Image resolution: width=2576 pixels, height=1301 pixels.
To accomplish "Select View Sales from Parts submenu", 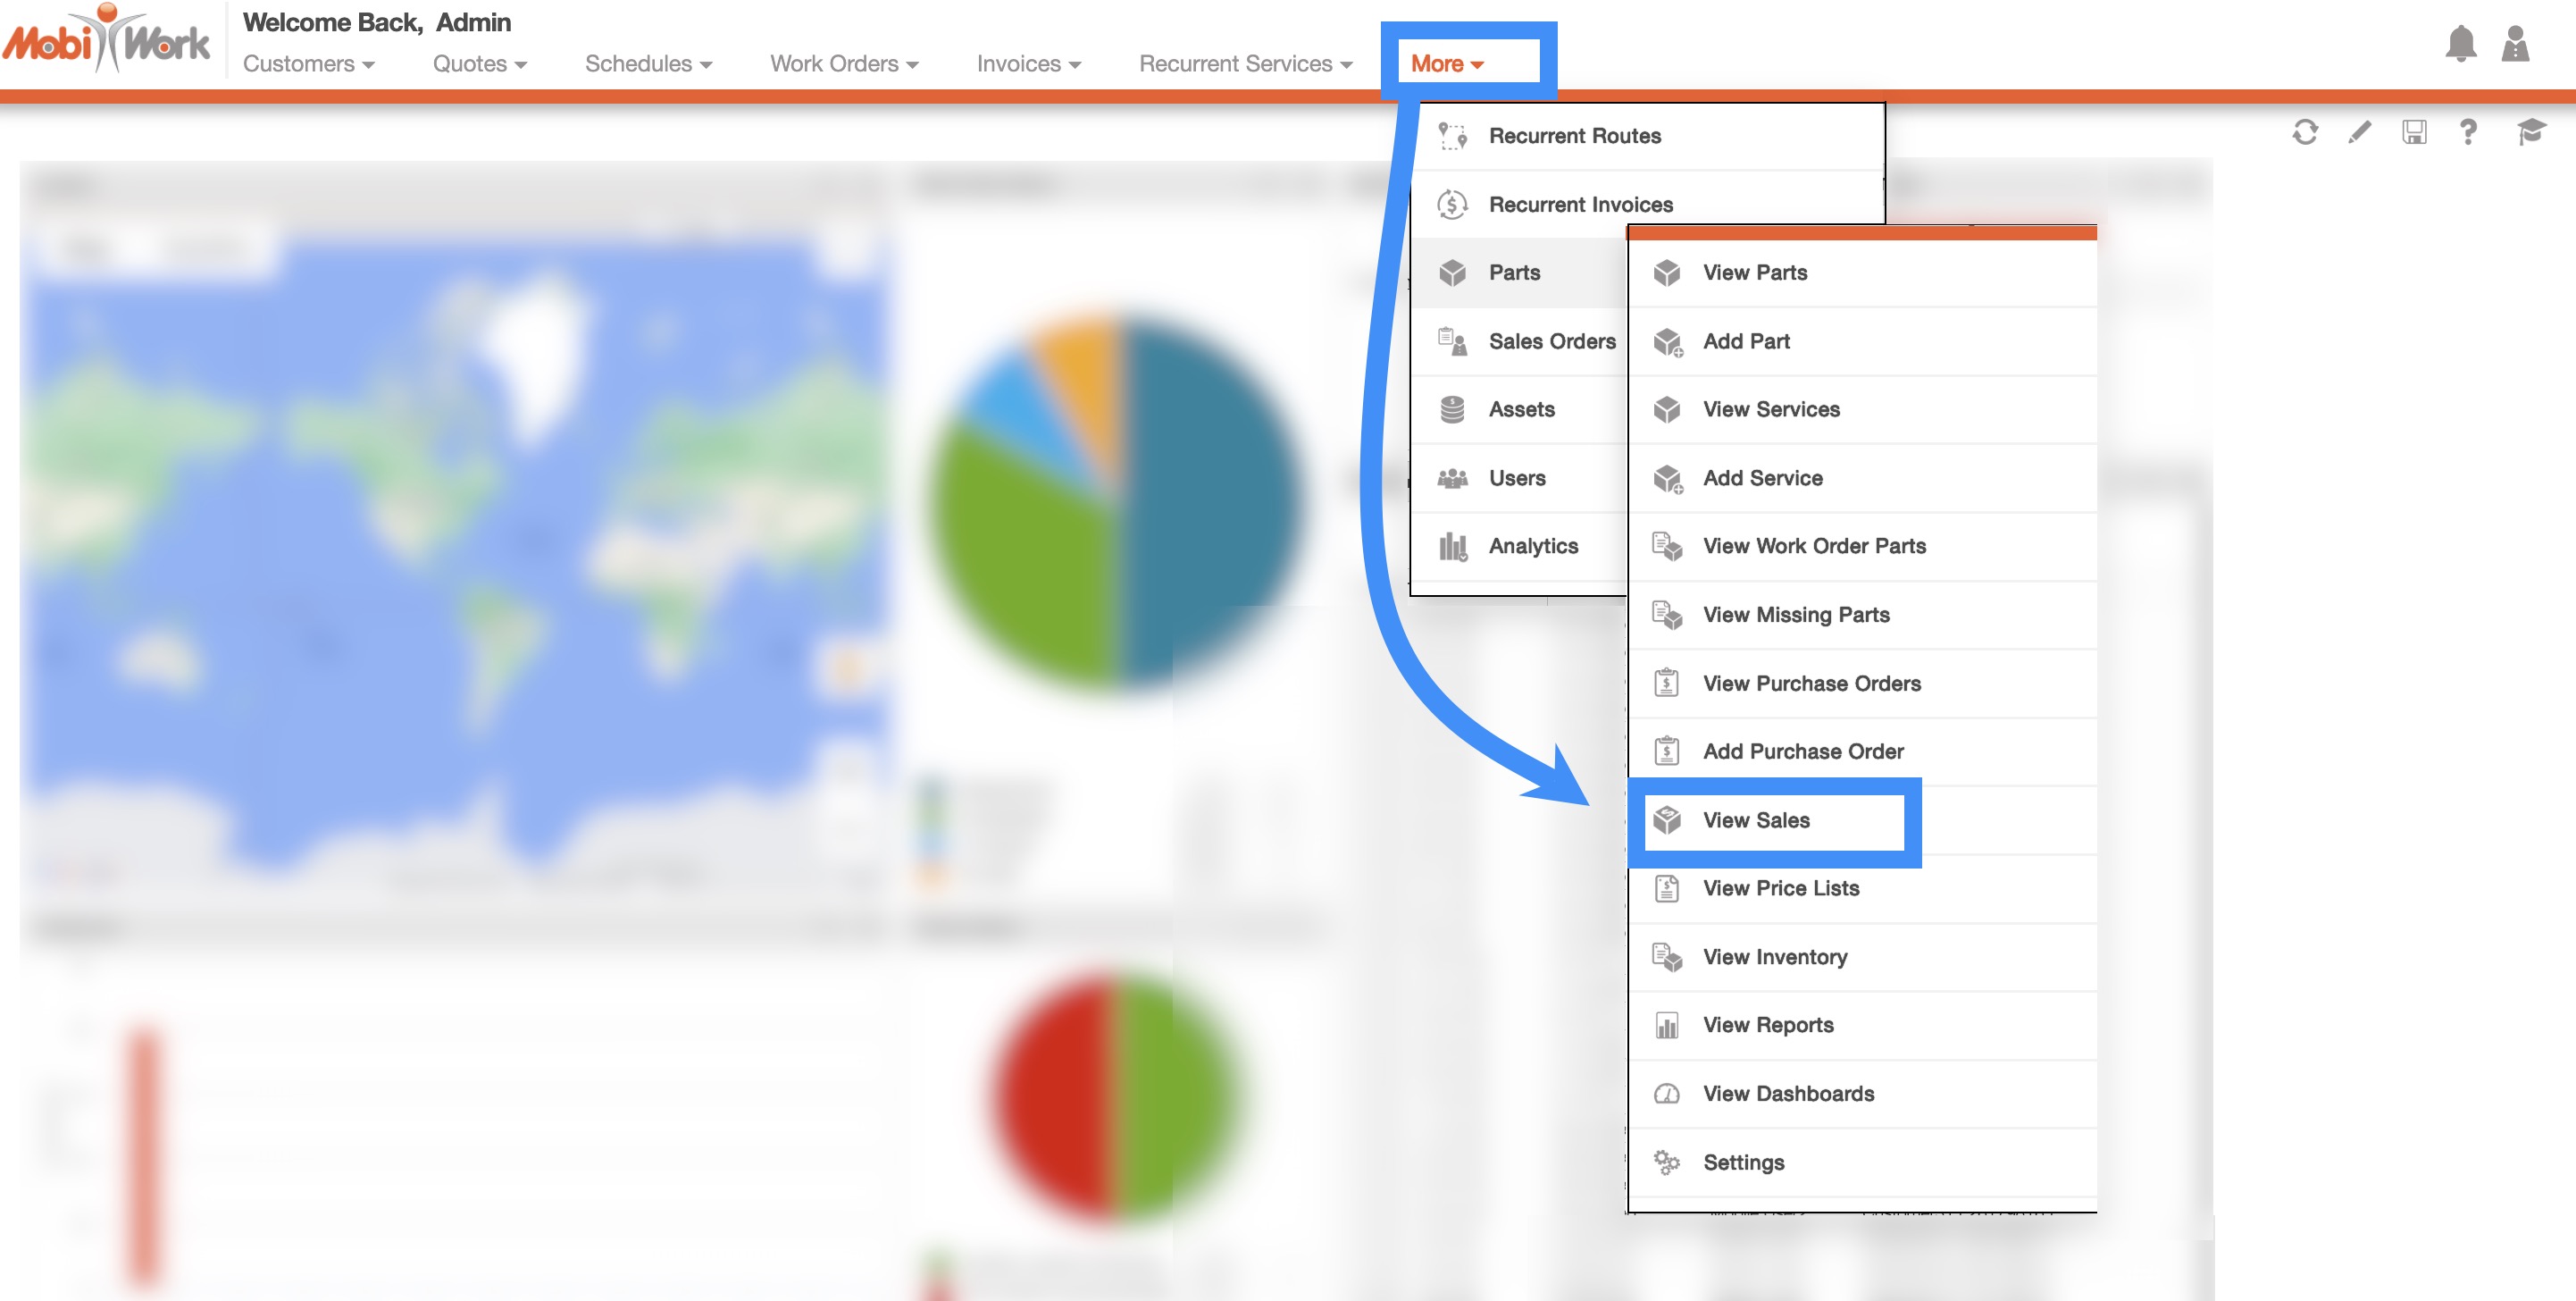I will (x=1756, y=820).
